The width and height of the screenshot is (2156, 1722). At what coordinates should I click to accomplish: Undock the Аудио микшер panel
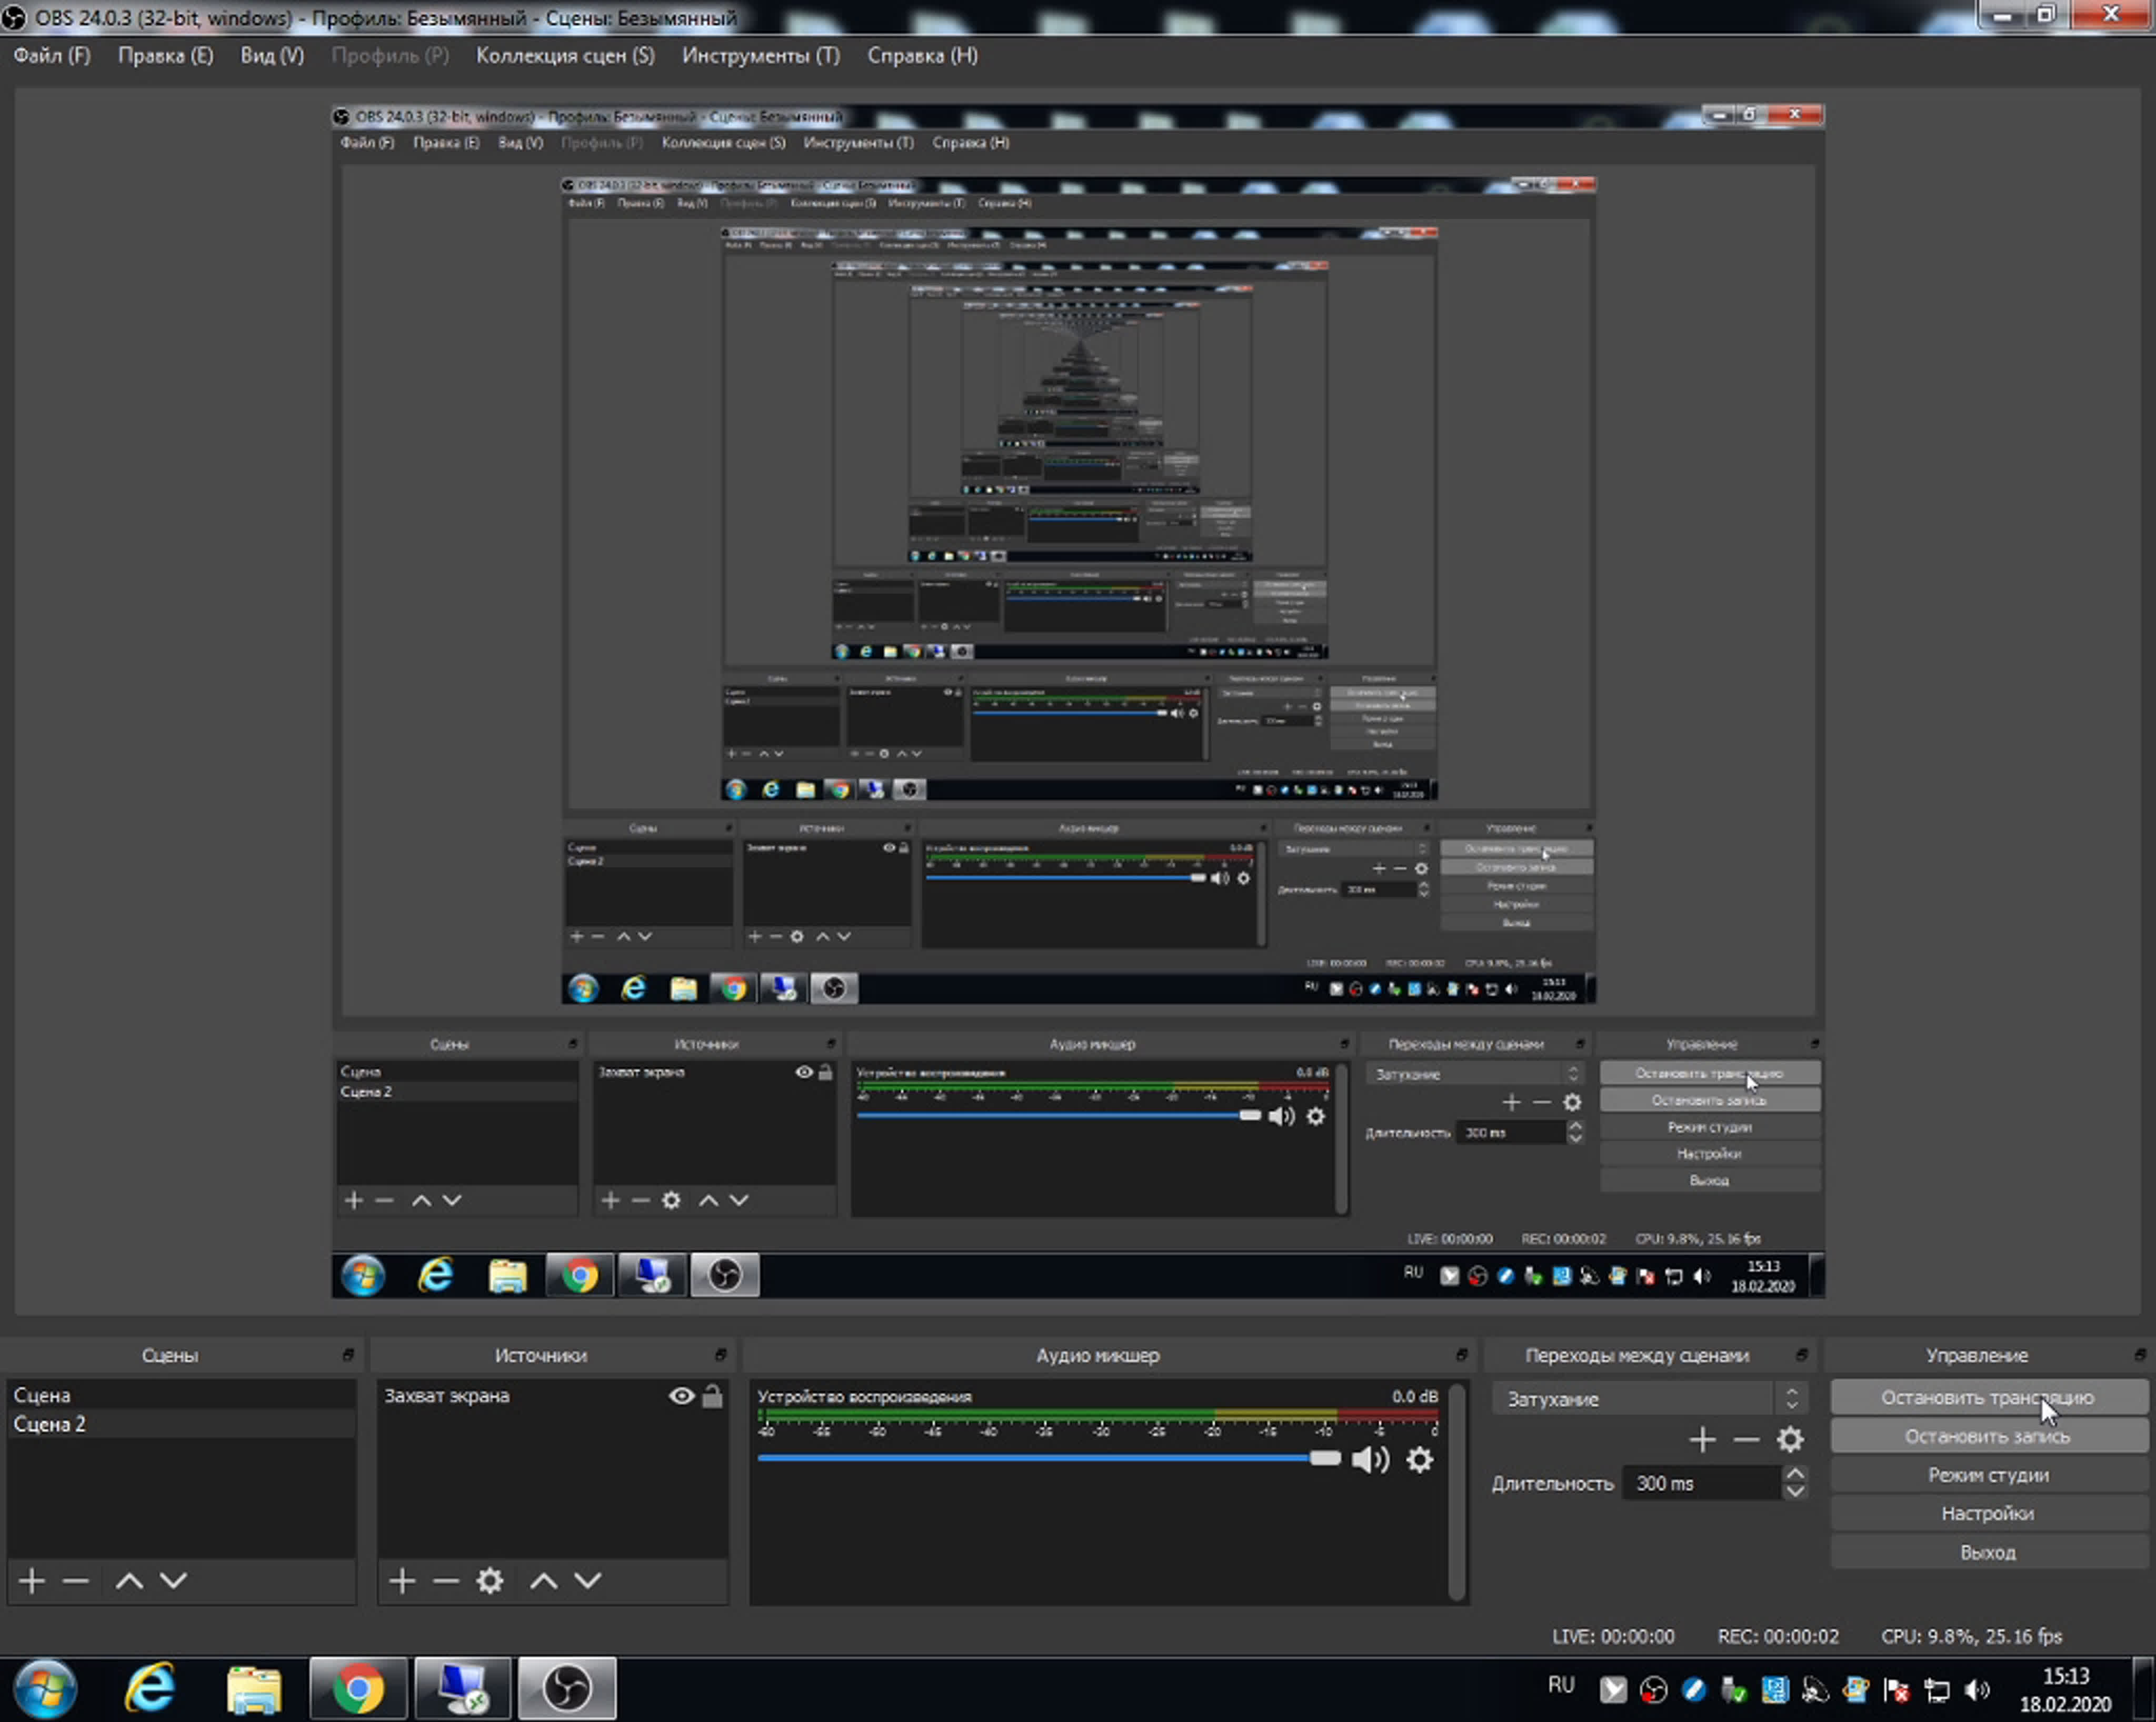coord(1461,1355)
